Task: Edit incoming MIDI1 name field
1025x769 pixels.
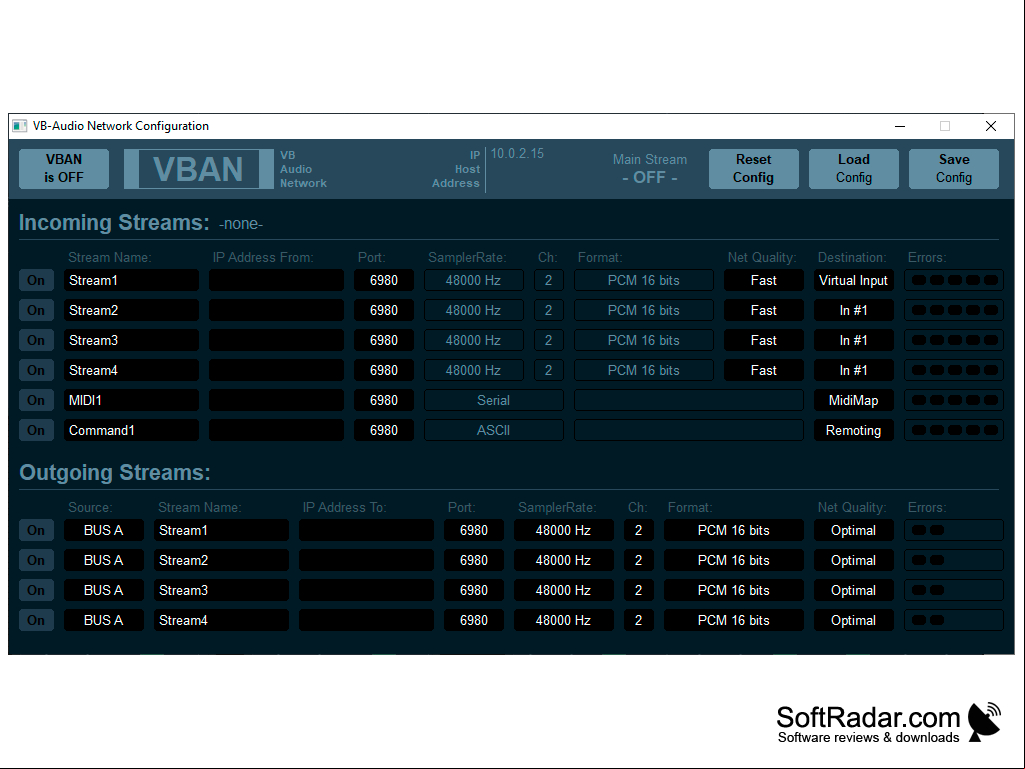Action: pyautogui.click(x=131, y=400)
